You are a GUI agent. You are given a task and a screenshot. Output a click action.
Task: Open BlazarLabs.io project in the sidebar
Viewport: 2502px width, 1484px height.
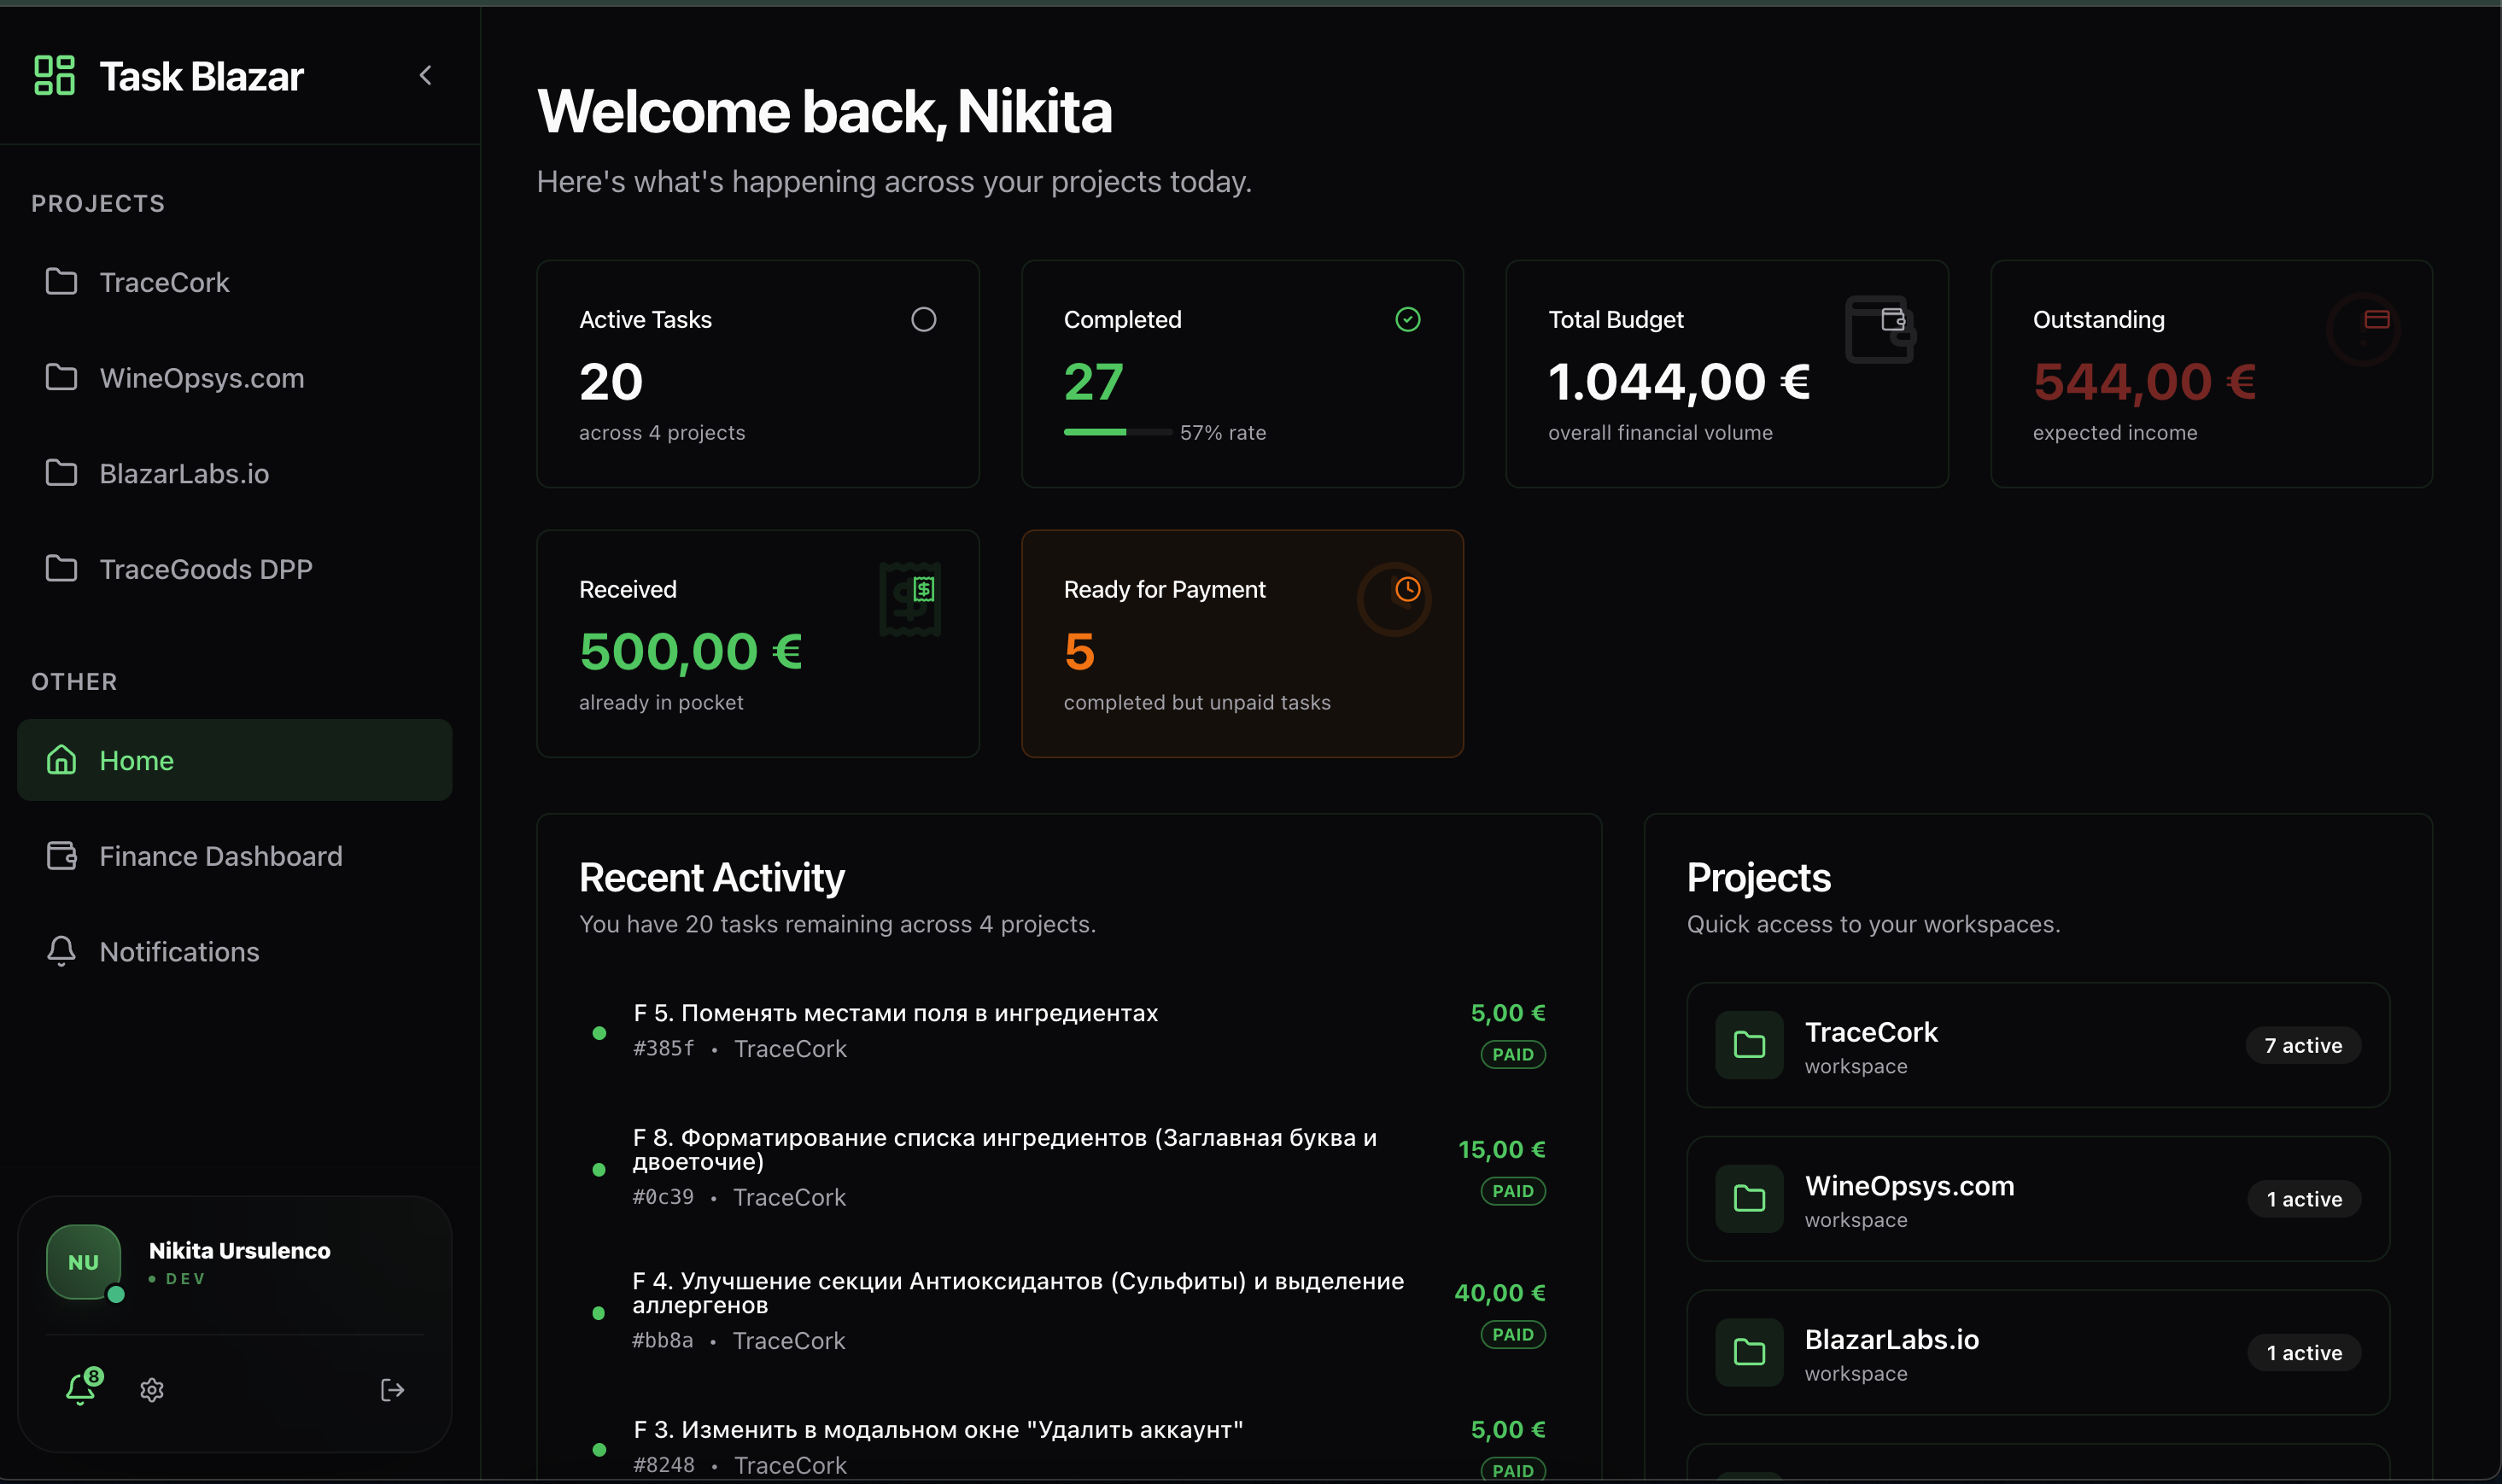pyautogui.click(x=235, y=474)
